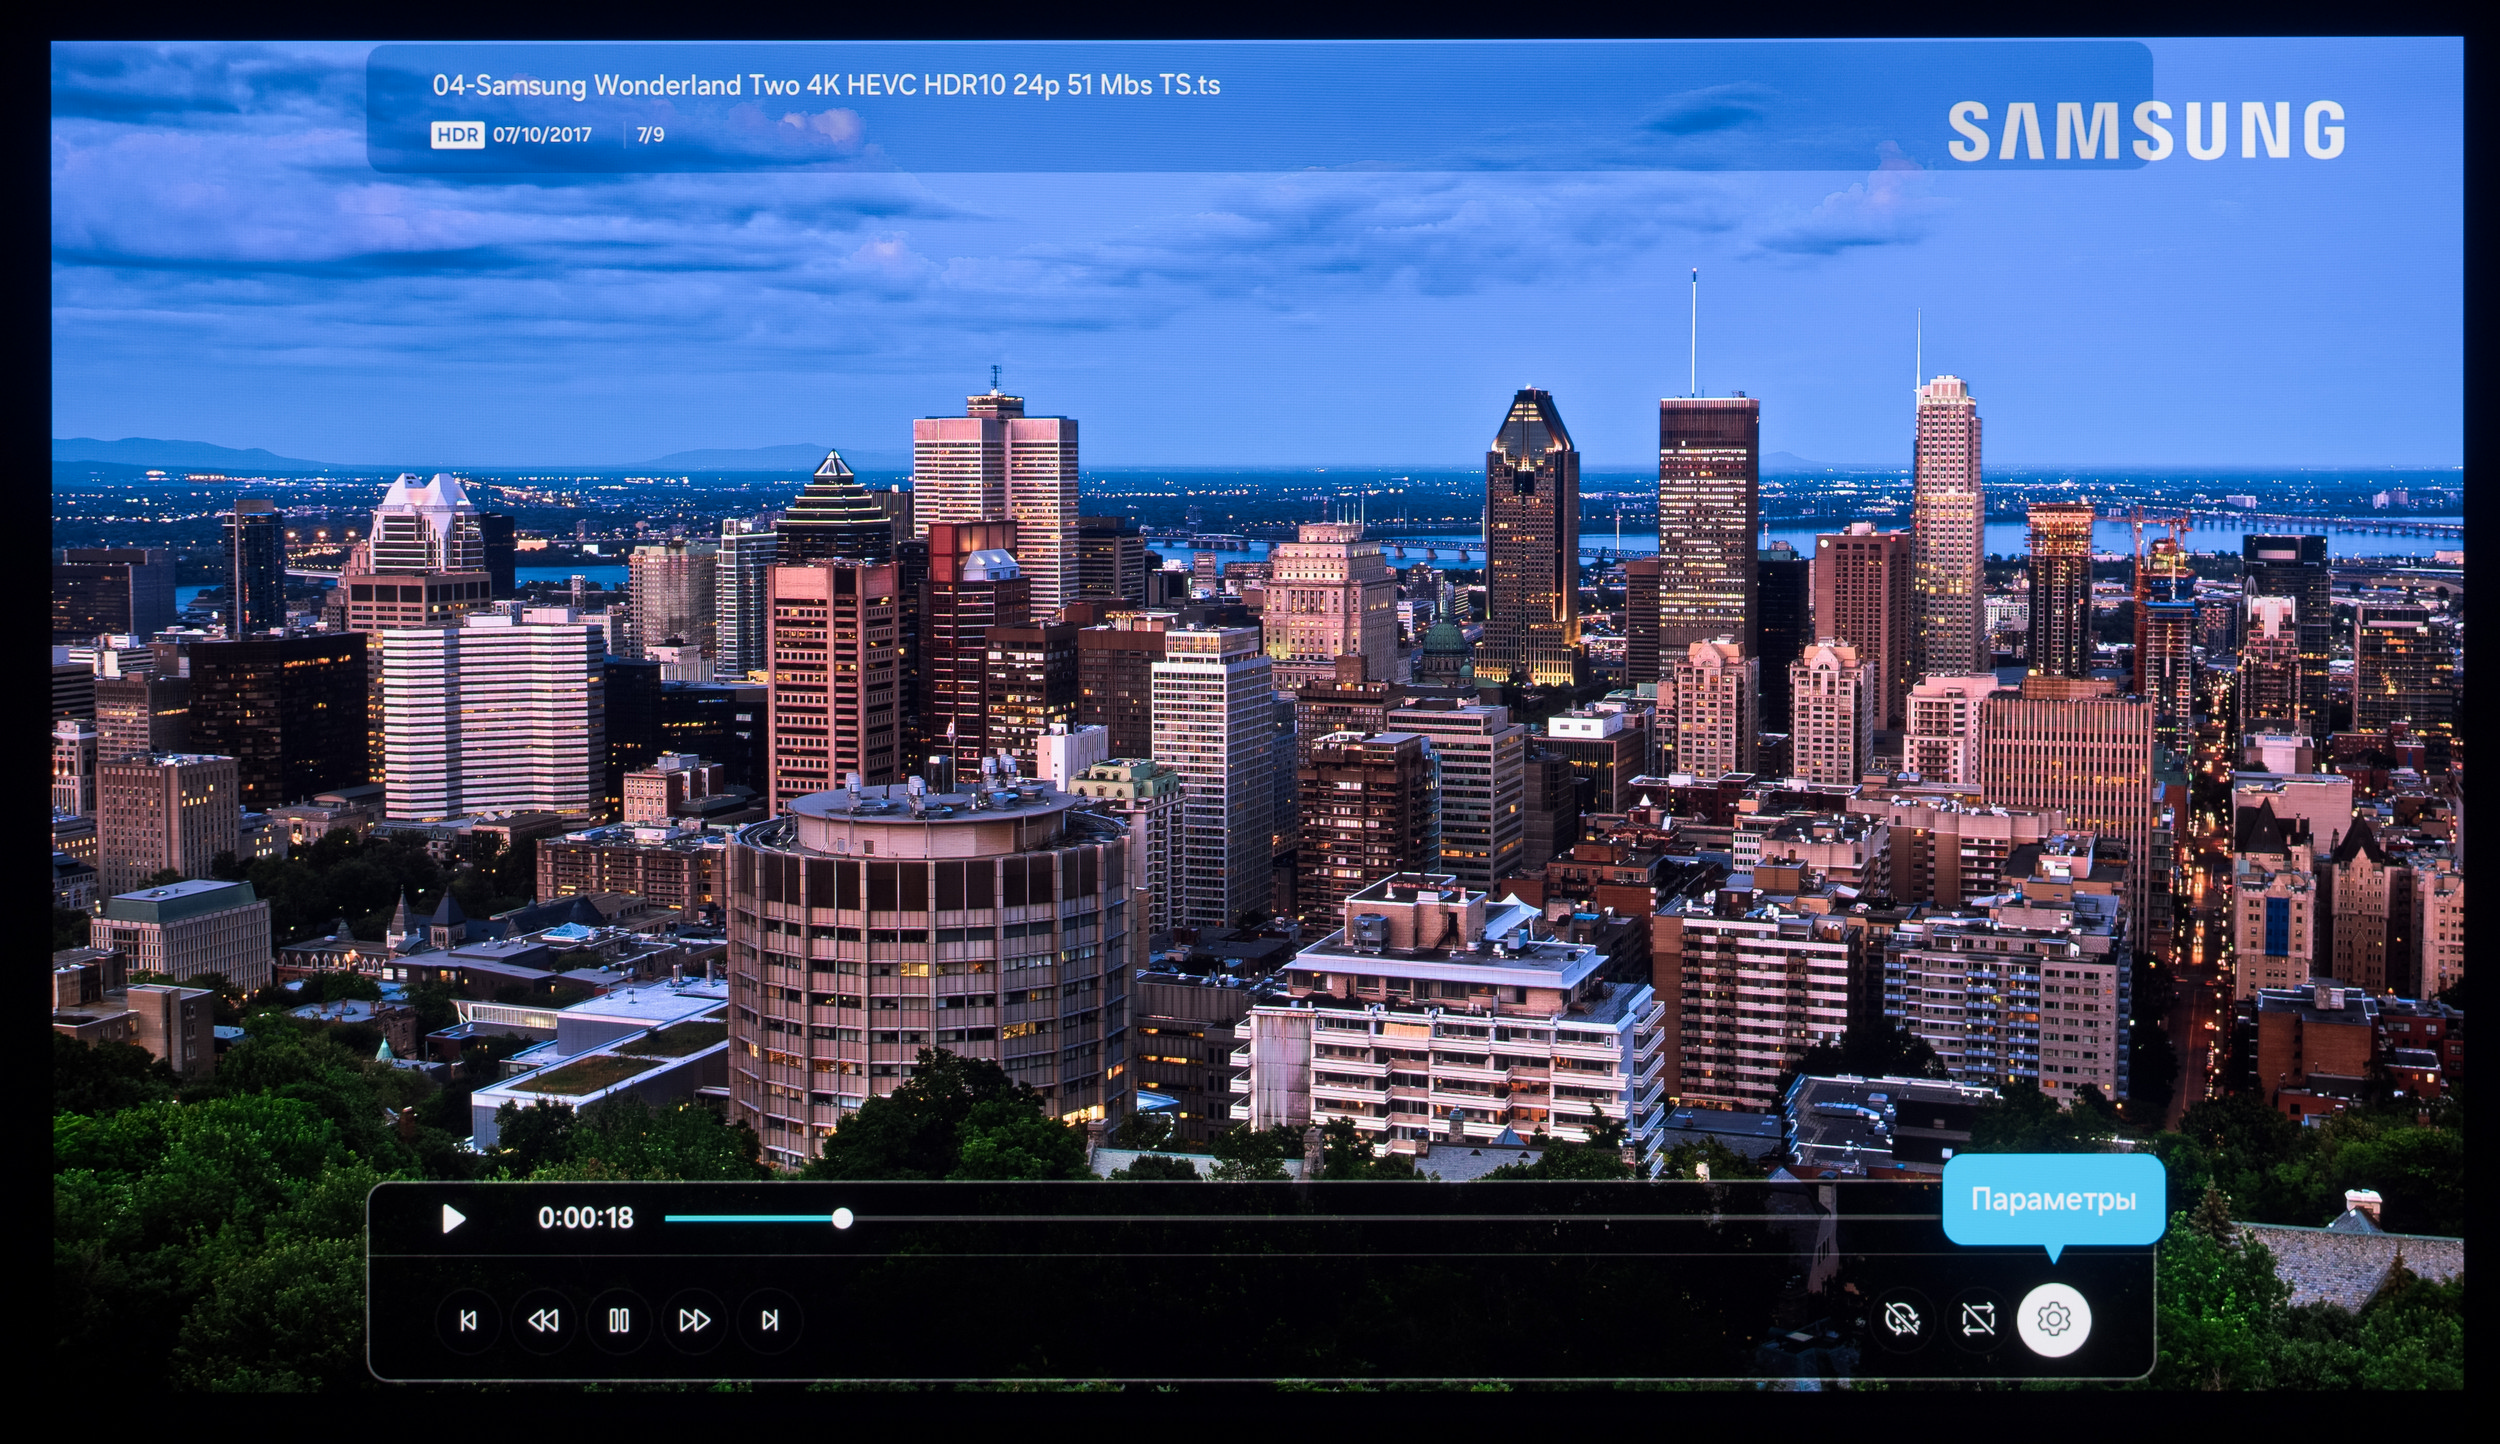This screenshot has height=1444, width=2500.
Task: Click the SAMSUNG logo watermark
Action: pyautogui.click(x=2146, y=131)
